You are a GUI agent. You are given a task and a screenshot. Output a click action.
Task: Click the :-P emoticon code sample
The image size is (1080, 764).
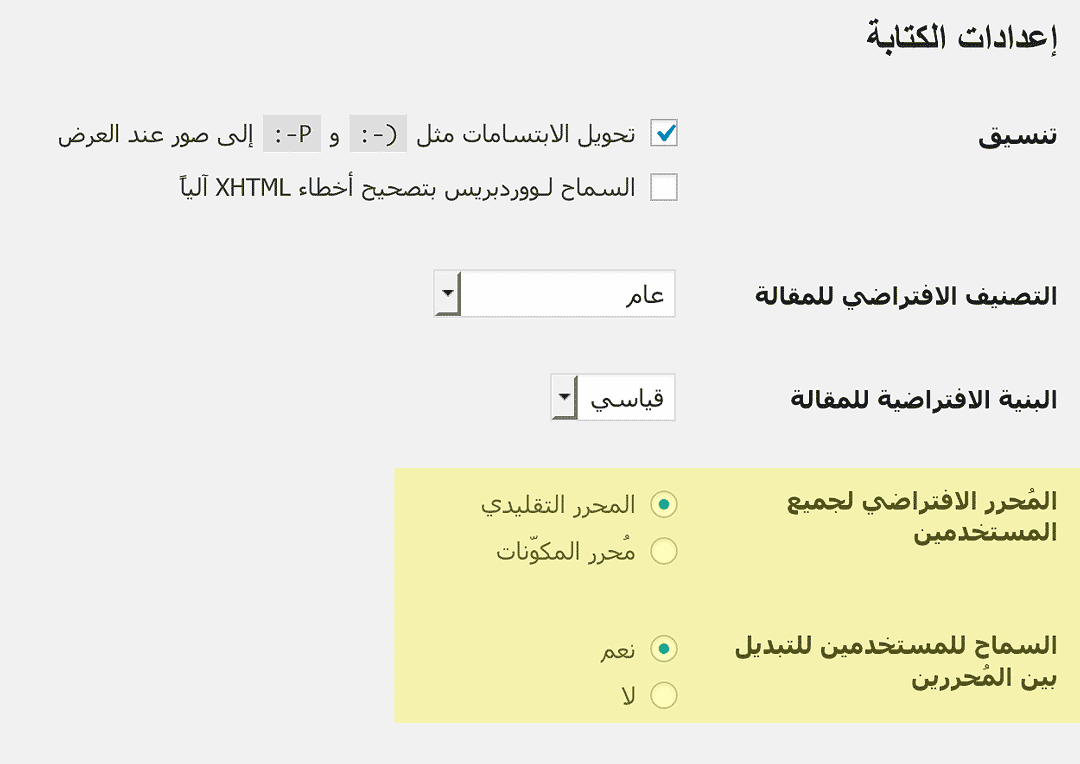[x=292, y=134]
